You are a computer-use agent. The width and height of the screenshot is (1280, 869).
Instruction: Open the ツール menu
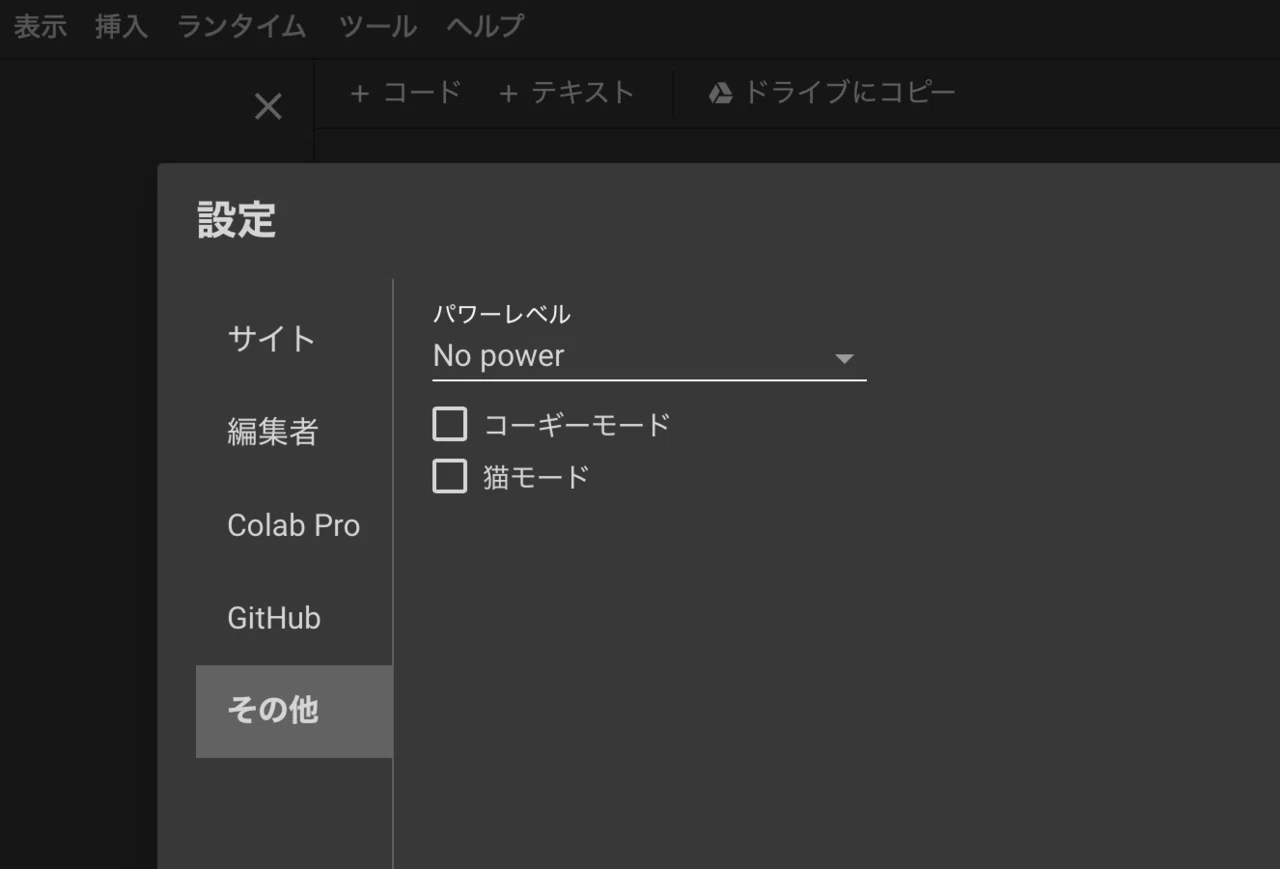click(x=377, y=26)
